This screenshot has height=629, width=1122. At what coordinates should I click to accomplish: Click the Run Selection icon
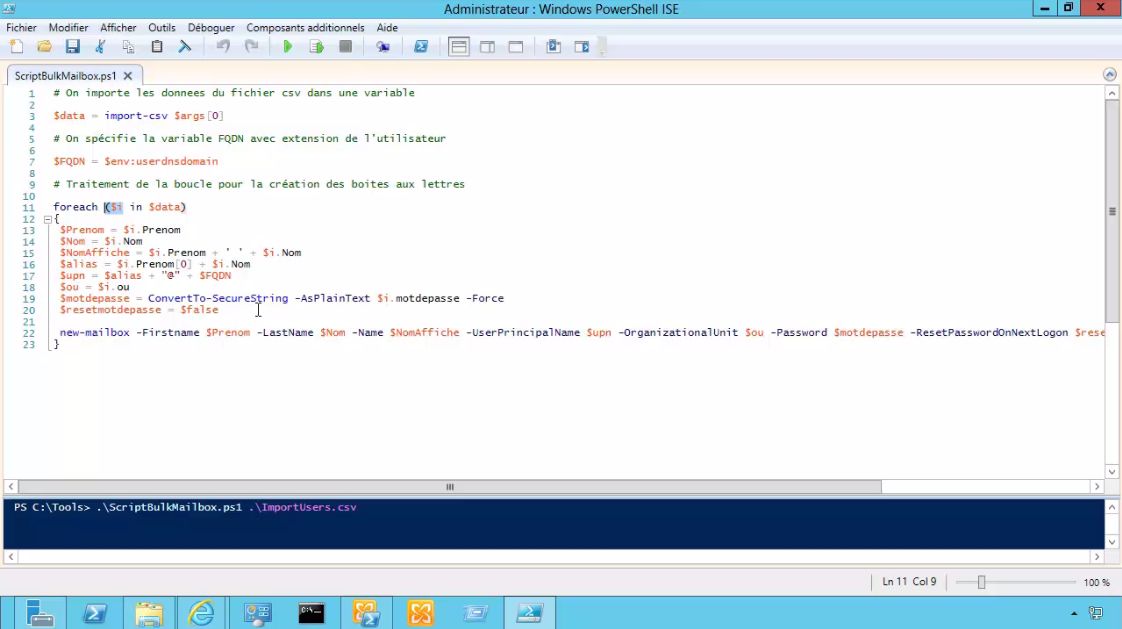point(316,47)
